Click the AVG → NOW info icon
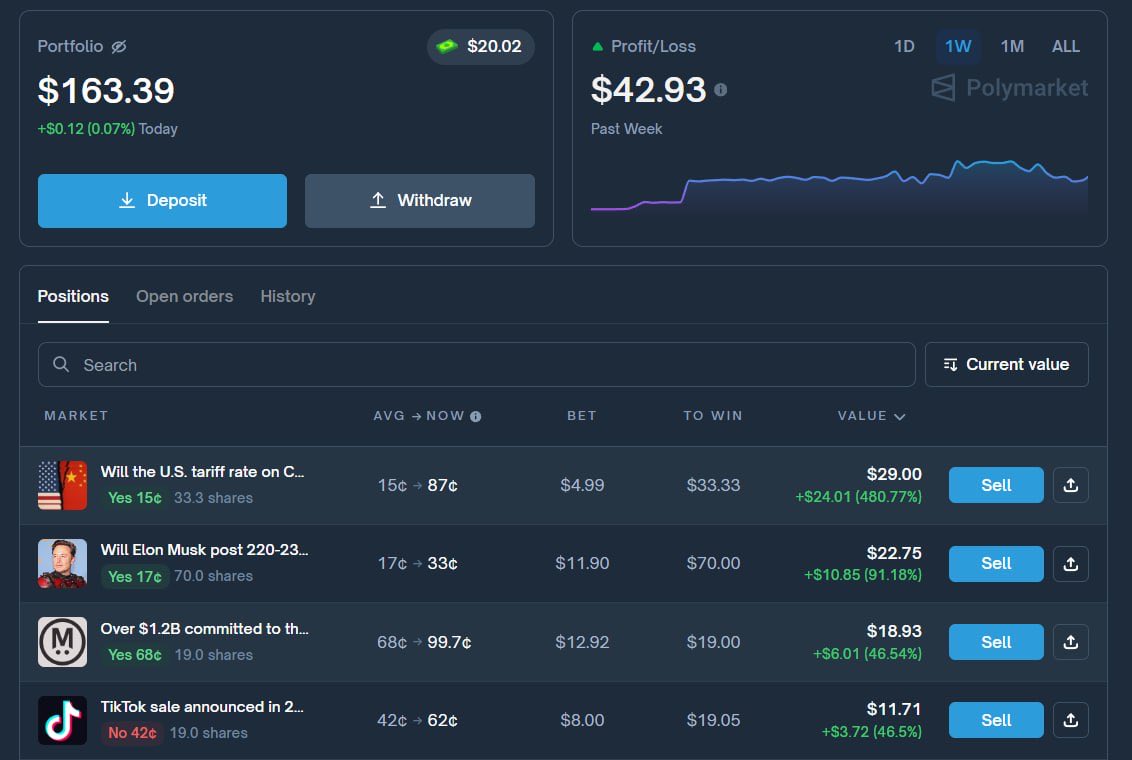This screenshot has width=1132, height=760. 476,416
